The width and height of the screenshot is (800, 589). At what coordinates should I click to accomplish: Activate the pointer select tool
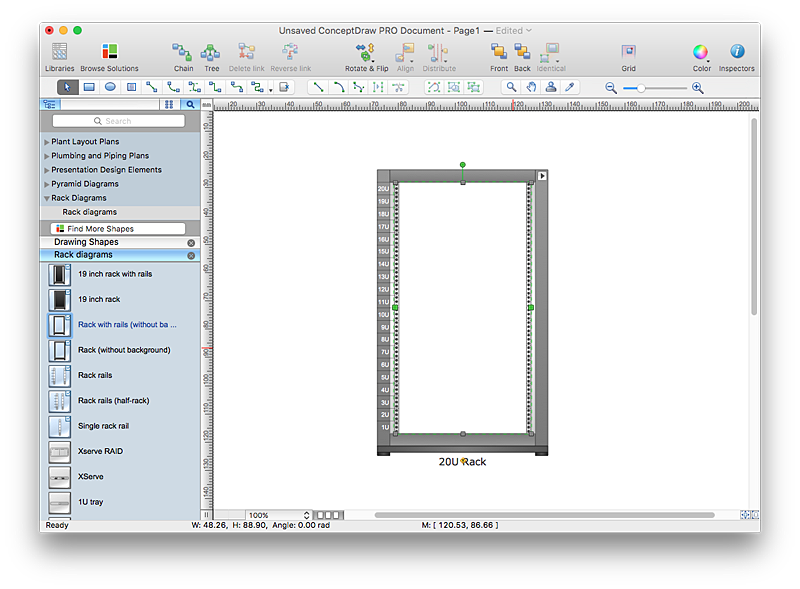pos(67,88)
